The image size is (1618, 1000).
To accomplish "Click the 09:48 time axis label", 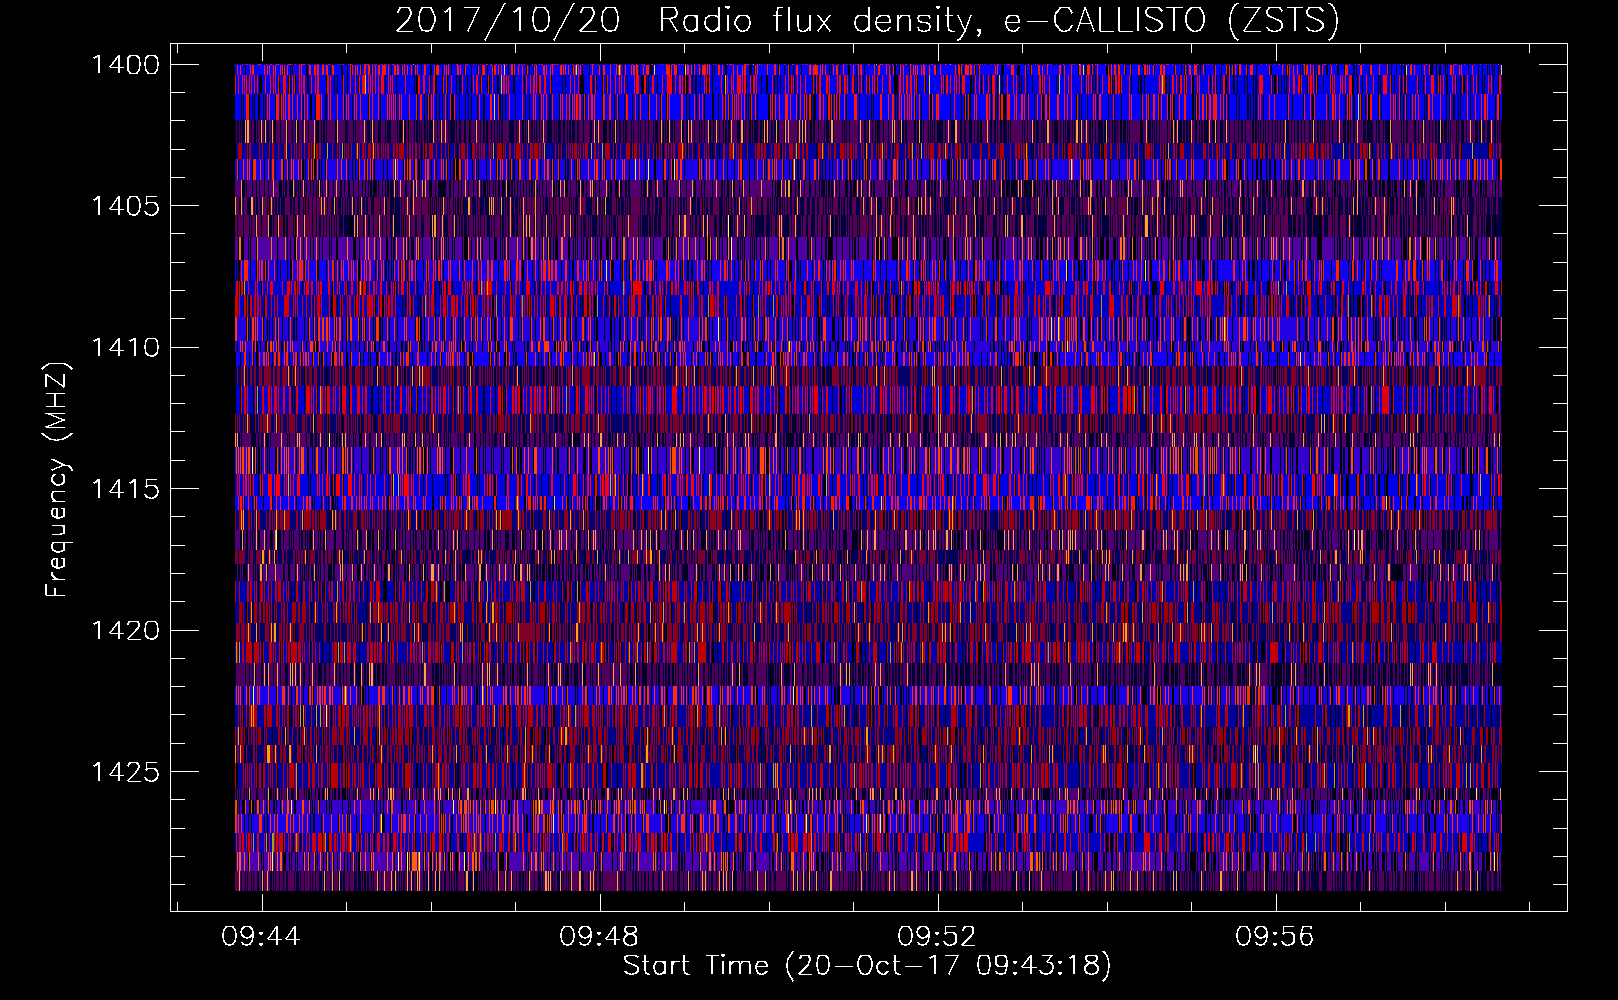I will [x=599, y=937].
